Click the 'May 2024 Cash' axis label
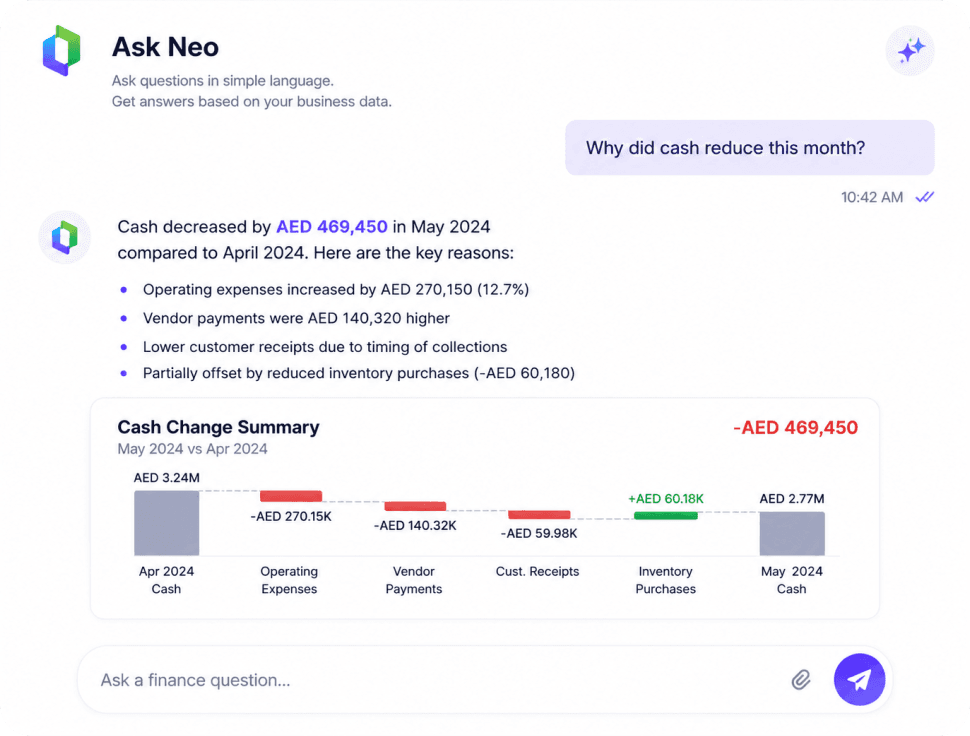This screenshot has height=736, width=970. click(x=792, y=580)
